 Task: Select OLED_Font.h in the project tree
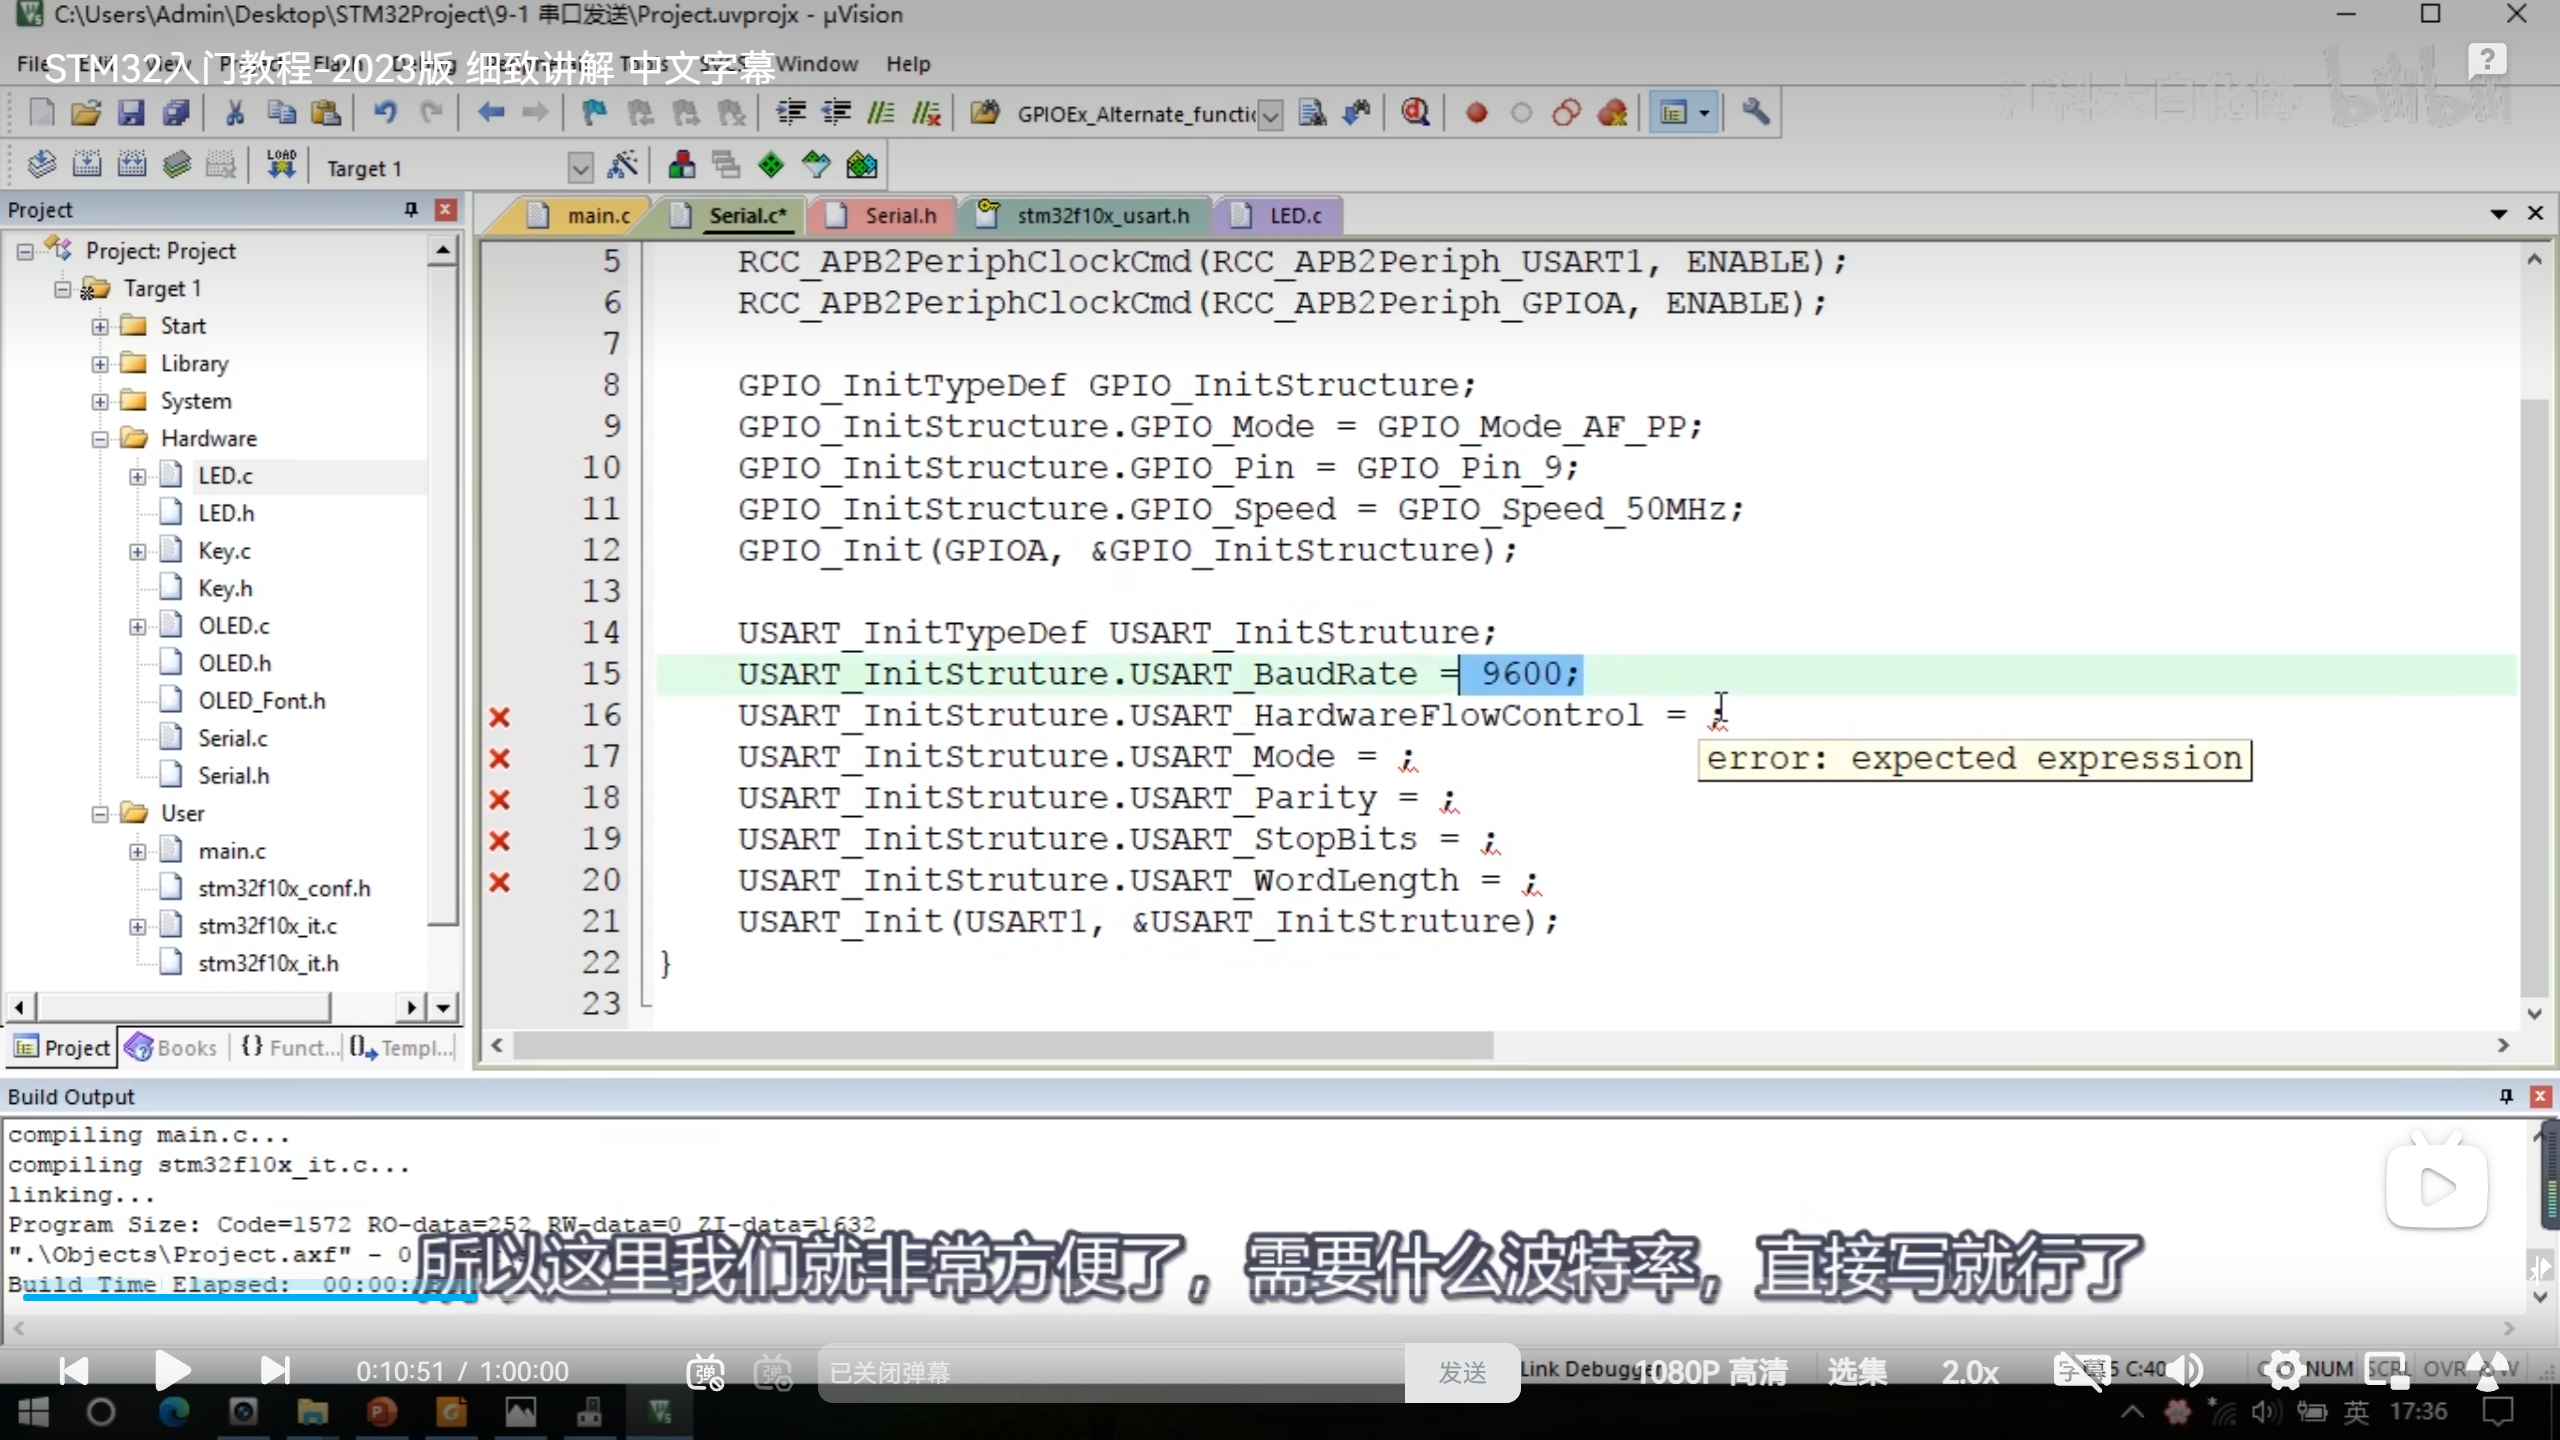[x=261, y=700]
